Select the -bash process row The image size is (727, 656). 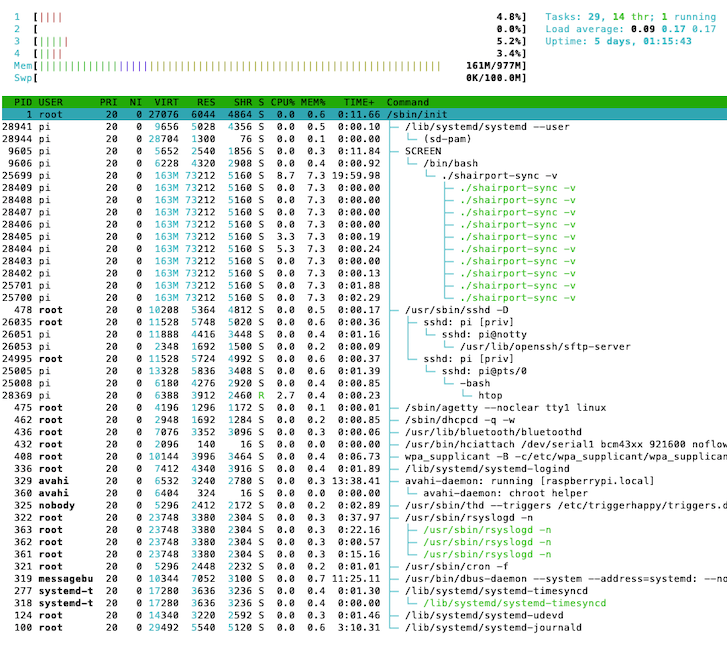[364, 383]
